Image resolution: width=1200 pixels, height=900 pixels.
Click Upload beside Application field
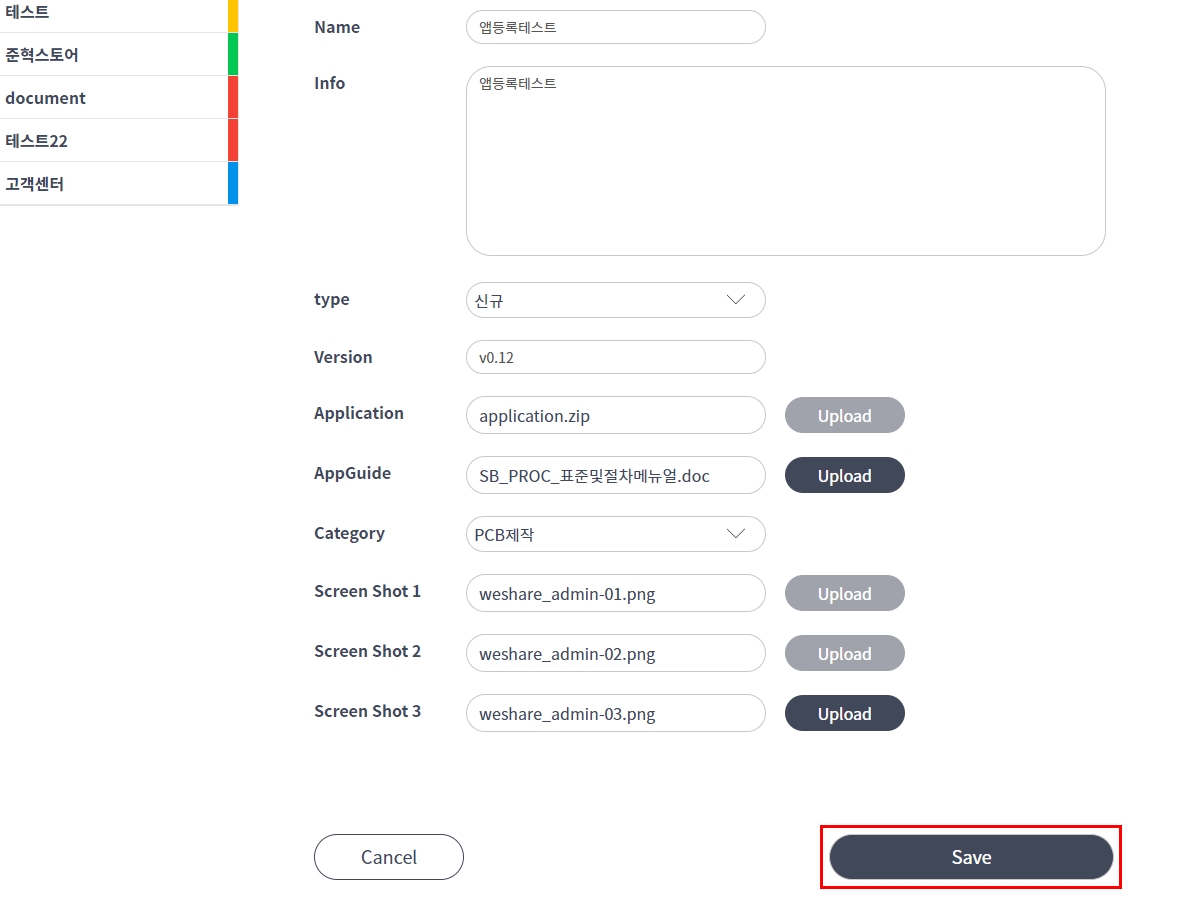(x=844, y=415)
